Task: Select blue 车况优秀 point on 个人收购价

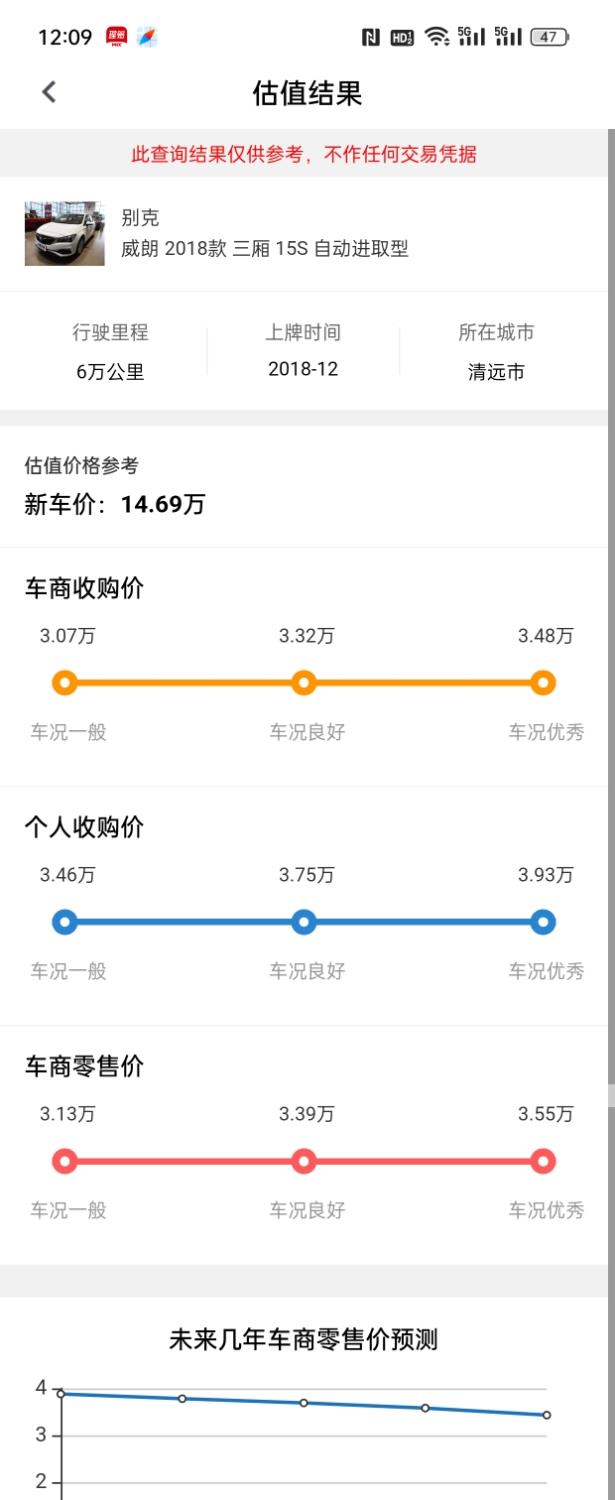Action: point(543,922)
